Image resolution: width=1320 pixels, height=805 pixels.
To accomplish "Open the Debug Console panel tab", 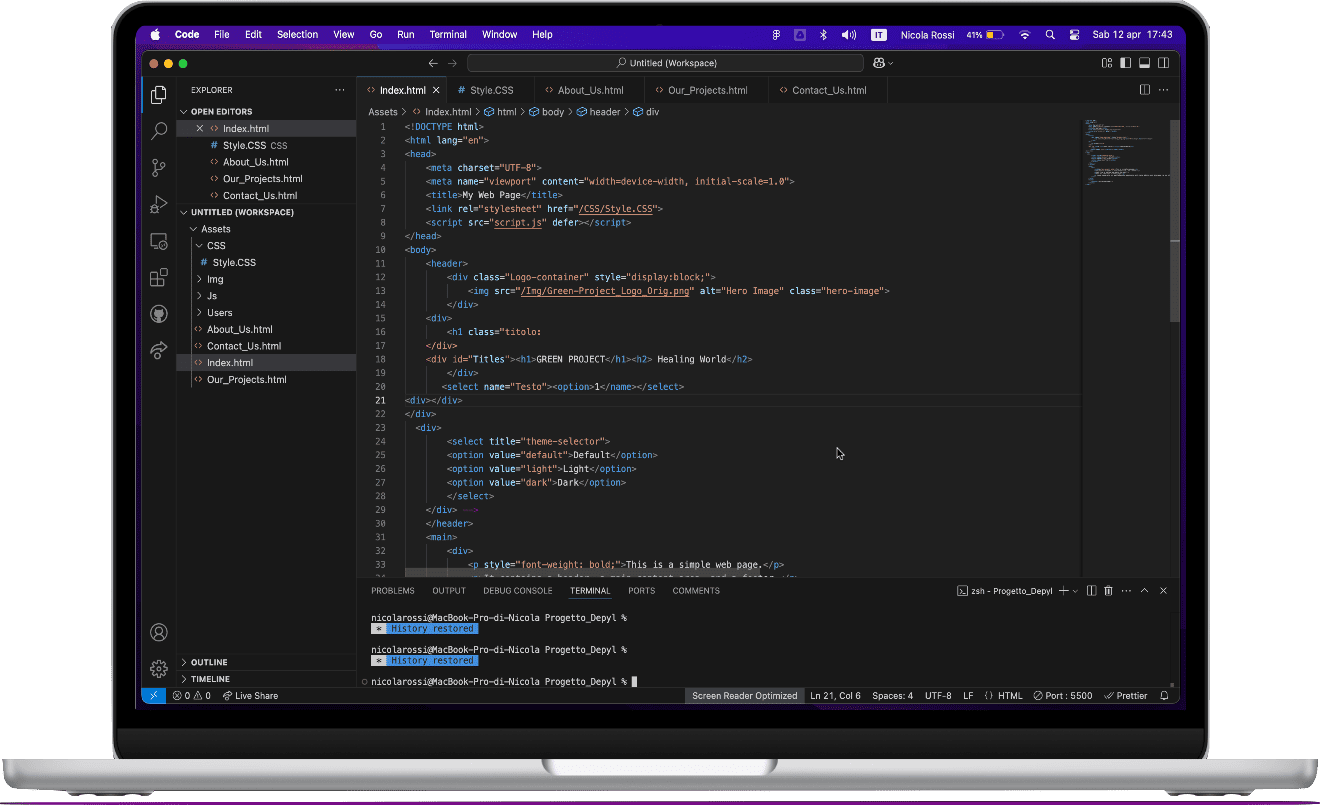I will [x=518, y=591].
